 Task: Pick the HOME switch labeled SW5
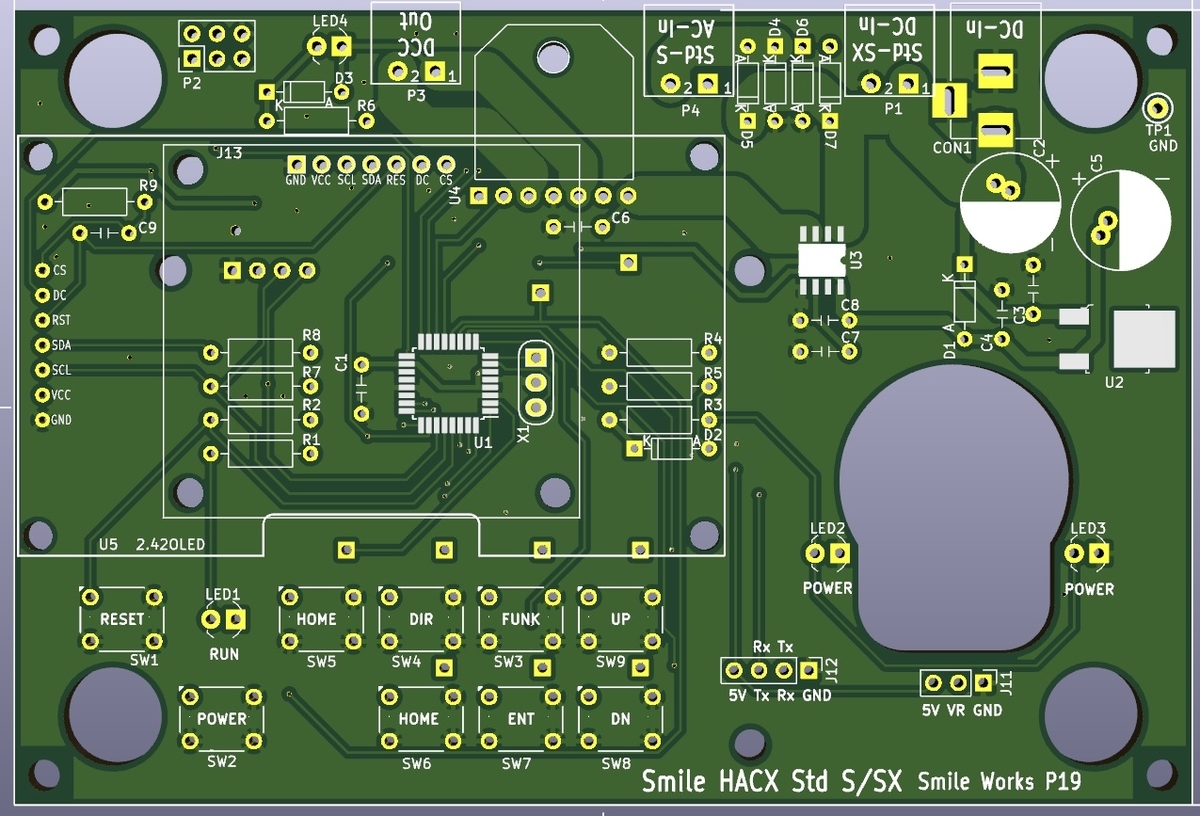coord(320,619)
